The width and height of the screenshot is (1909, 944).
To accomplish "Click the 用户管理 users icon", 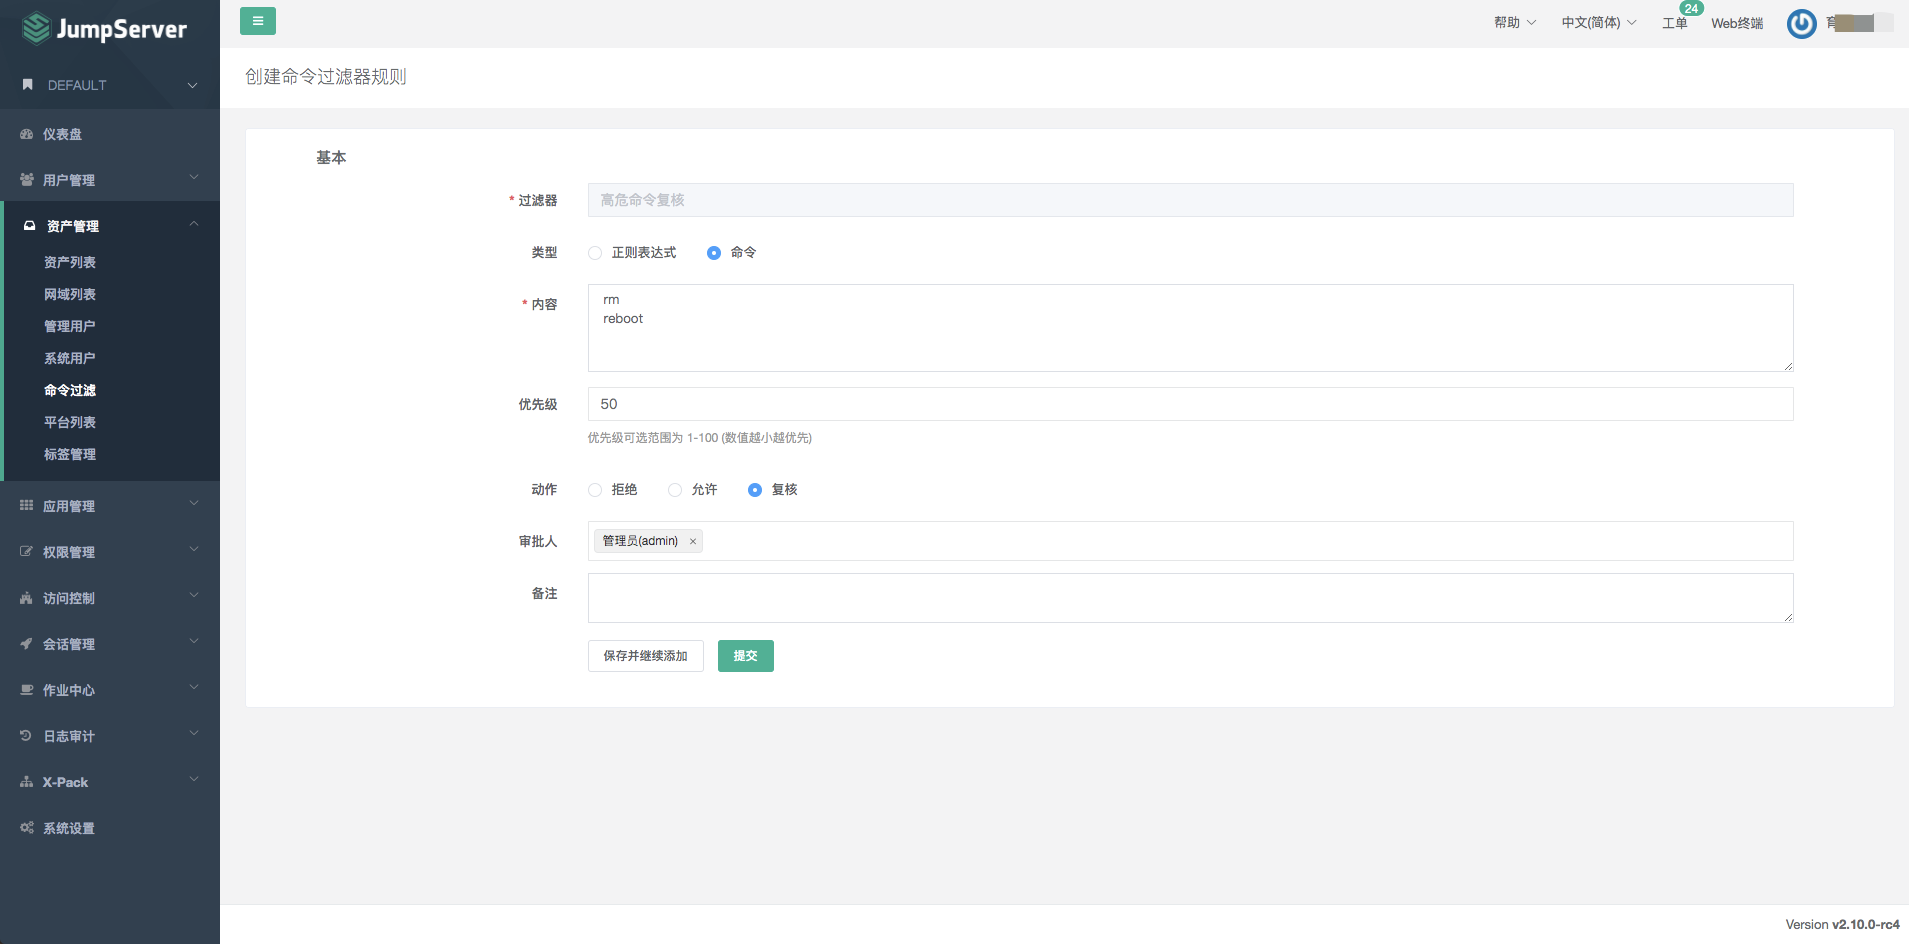I will click(27, 180).
